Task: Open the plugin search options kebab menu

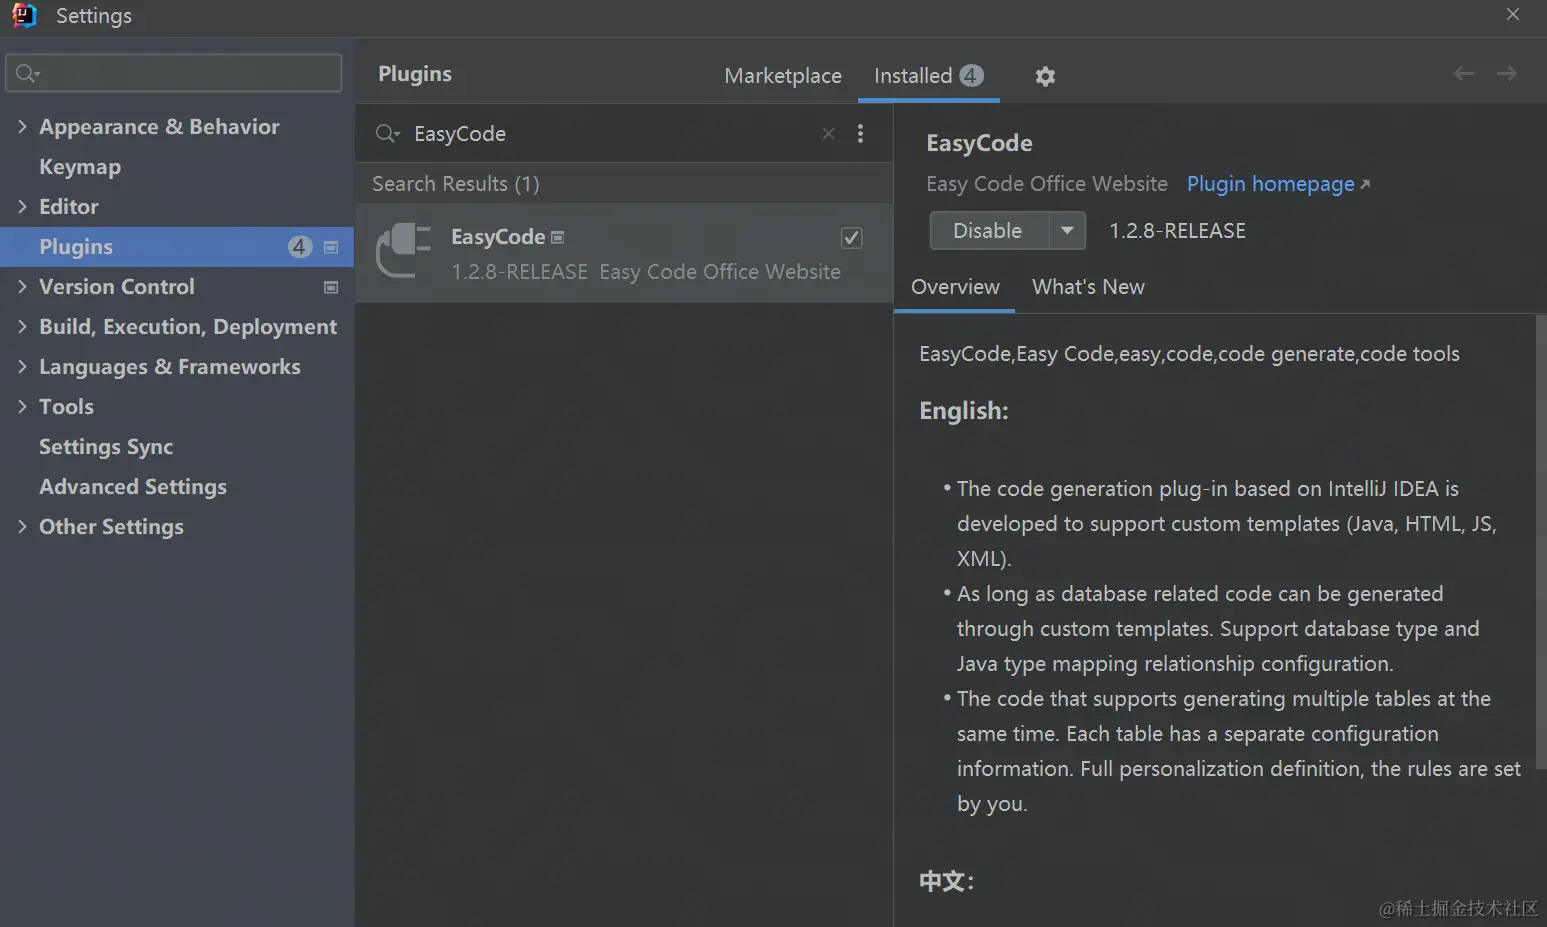Action: coord(860,134)
